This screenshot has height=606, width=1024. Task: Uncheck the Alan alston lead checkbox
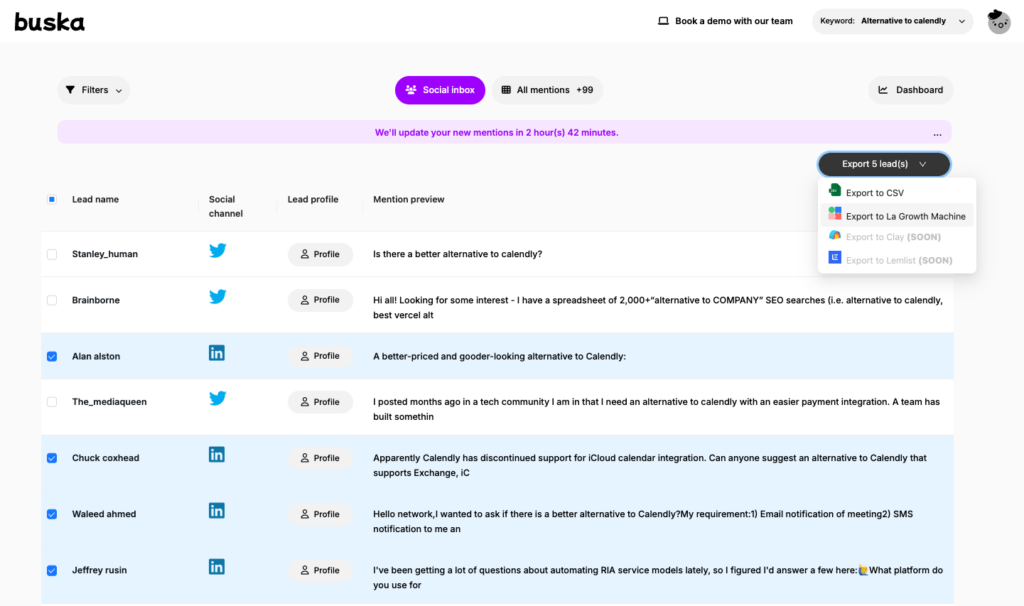pyautogui.click(x=52, y=357)
